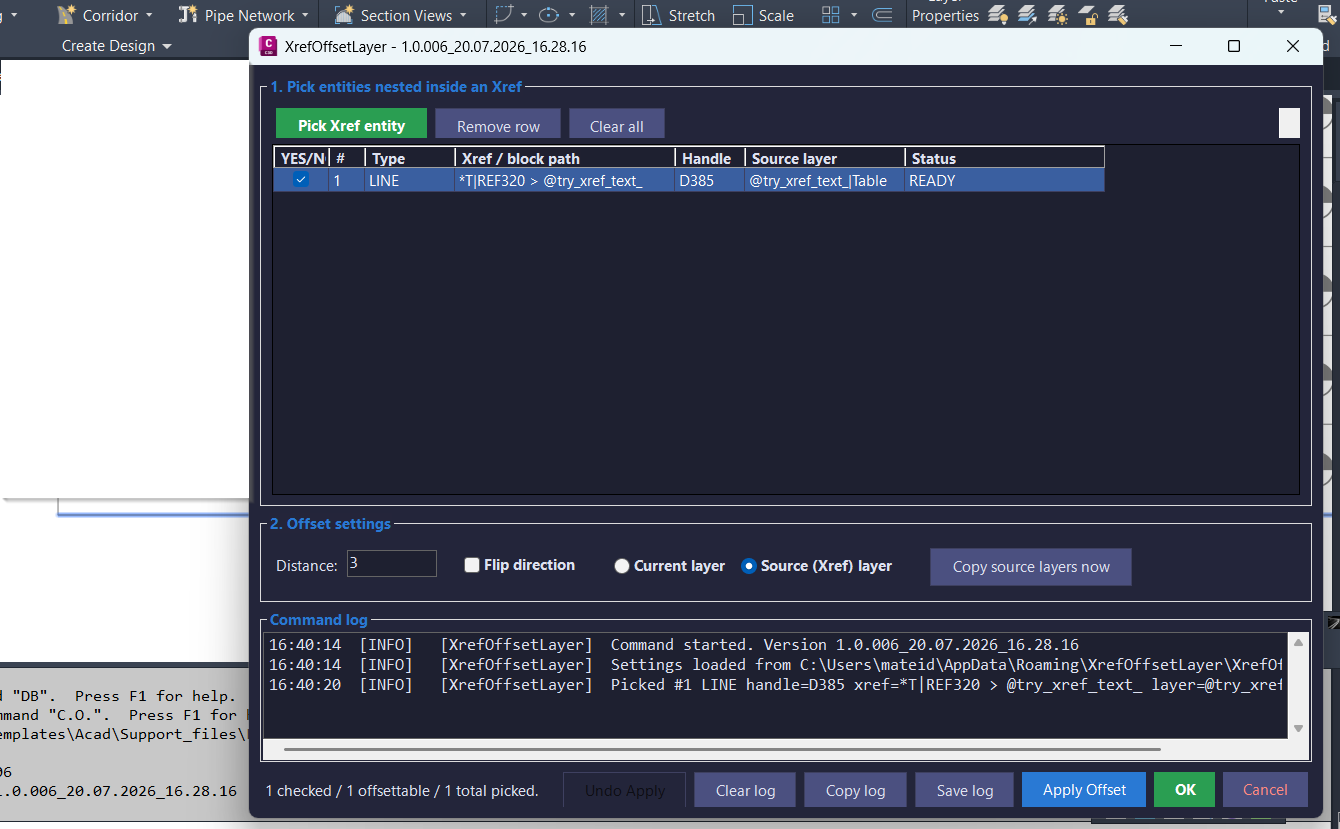This screenshot has height=829, width=1340.
Task: Open the Pipe Network tool
Action: pyautogui.click(x=237, y=15)
